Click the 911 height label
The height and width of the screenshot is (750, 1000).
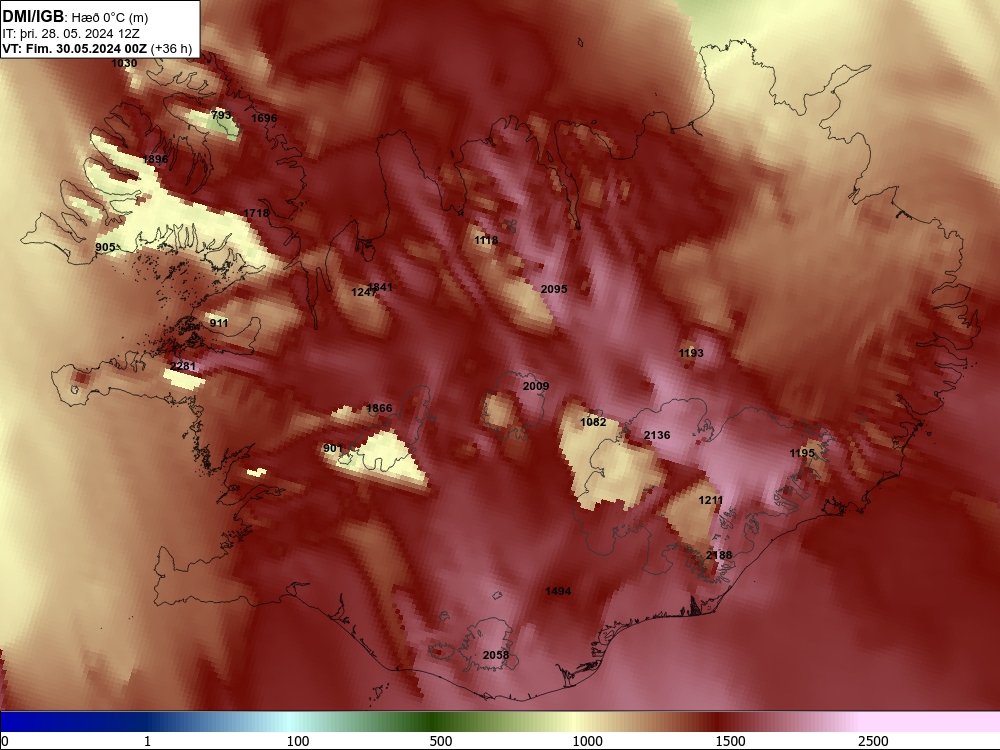click(219, 323)
